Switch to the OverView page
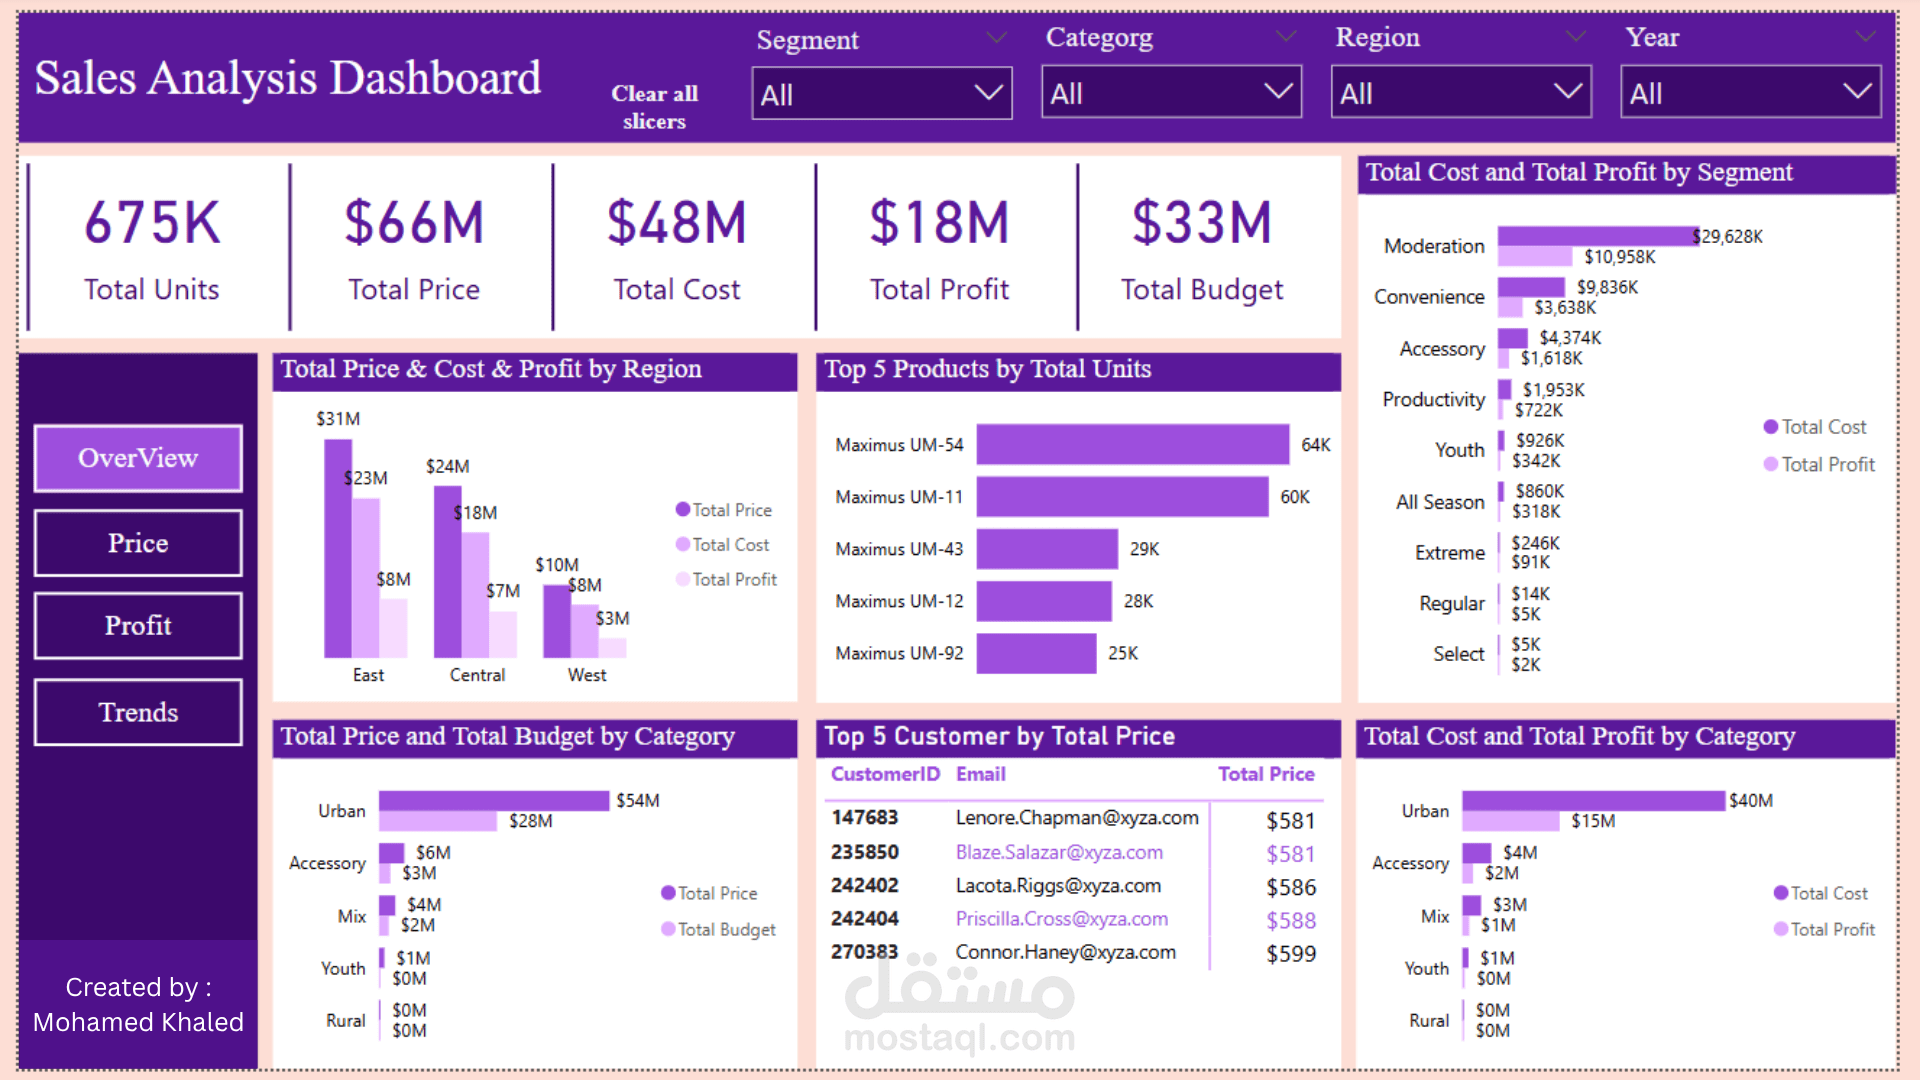Image resolution: width=1920 pixels, height=1080 pixels. click(x=138, y=458)
